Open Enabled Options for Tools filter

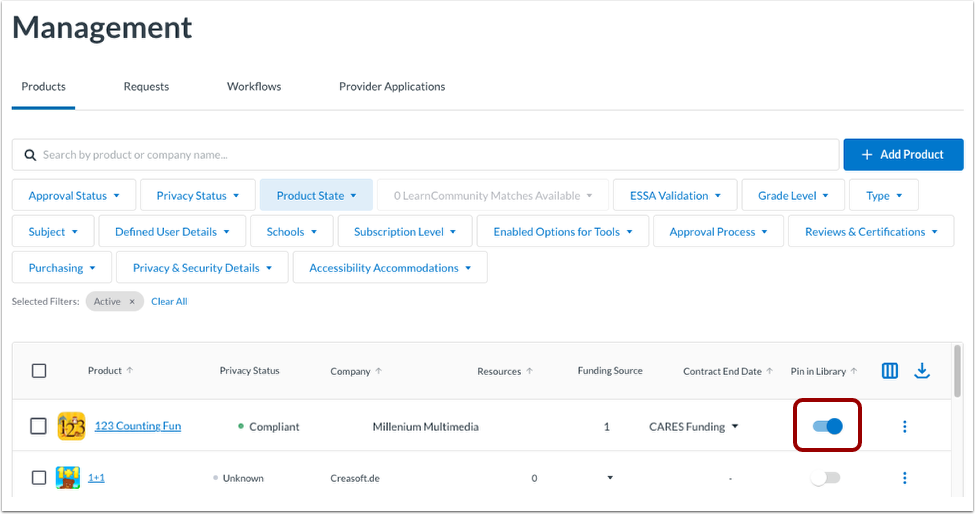(x=563, y=232)
